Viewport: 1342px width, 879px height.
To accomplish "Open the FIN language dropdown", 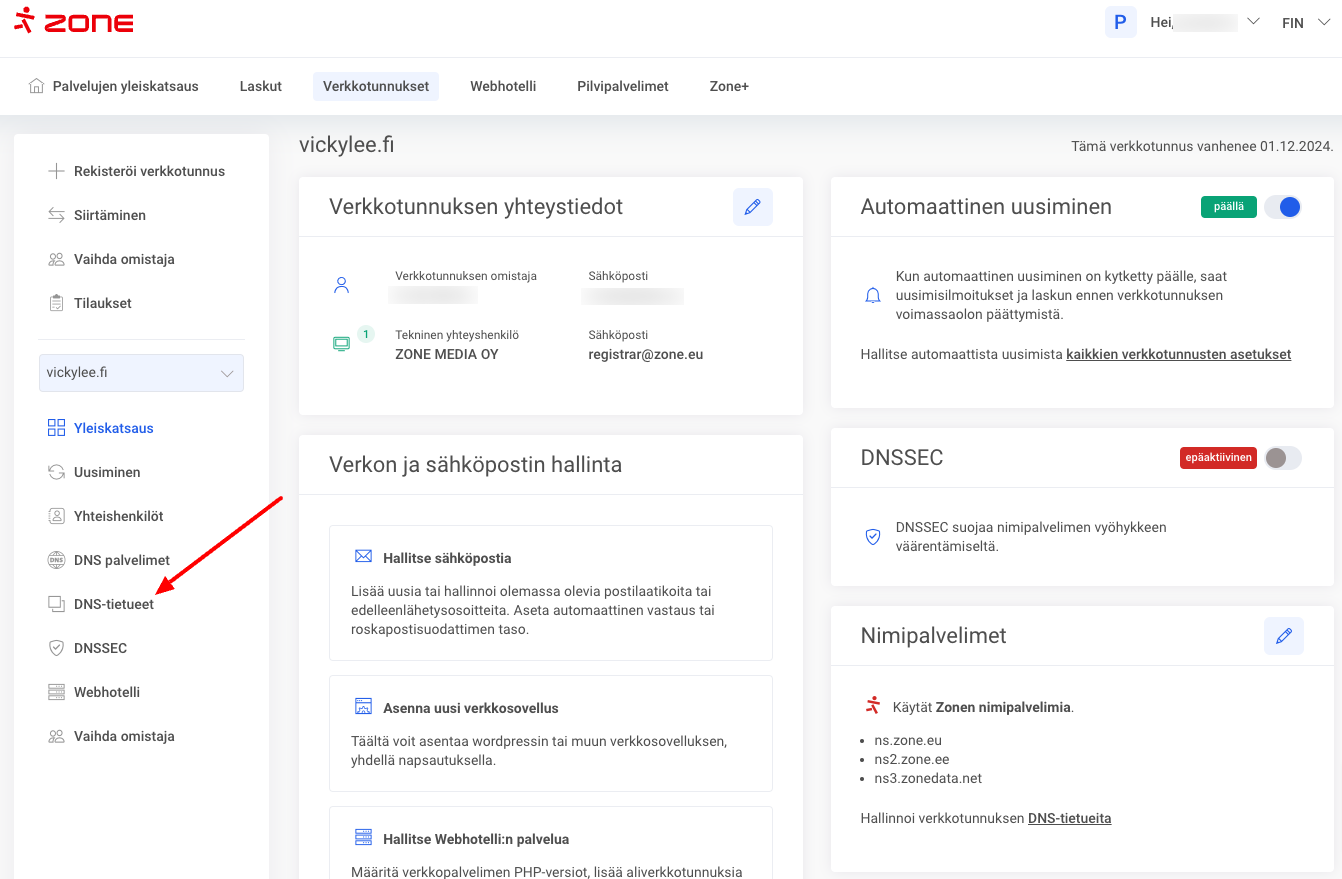I will click(1303, 23).
